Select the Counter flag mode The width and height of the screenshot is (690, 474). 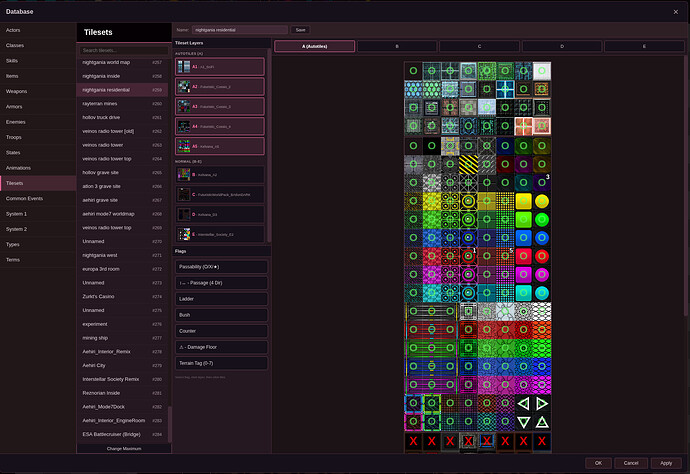pos(221,331)
